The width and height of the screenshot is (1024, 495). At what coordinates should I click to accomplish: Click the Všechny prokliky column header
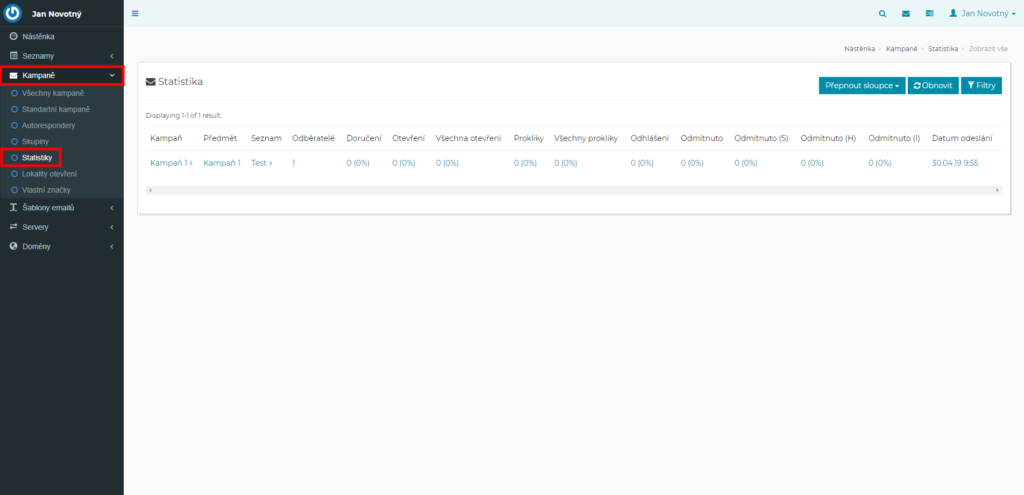(586, 138)
